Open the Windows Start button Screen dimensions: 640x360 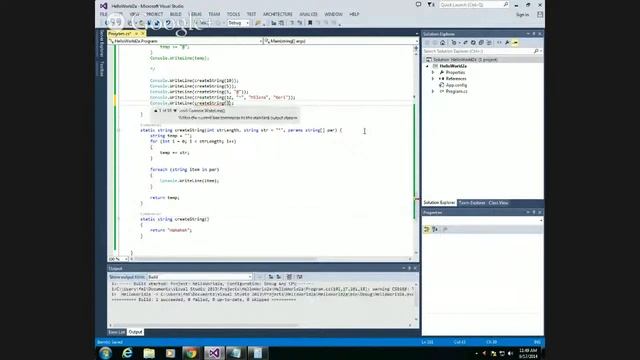point(105,353)
